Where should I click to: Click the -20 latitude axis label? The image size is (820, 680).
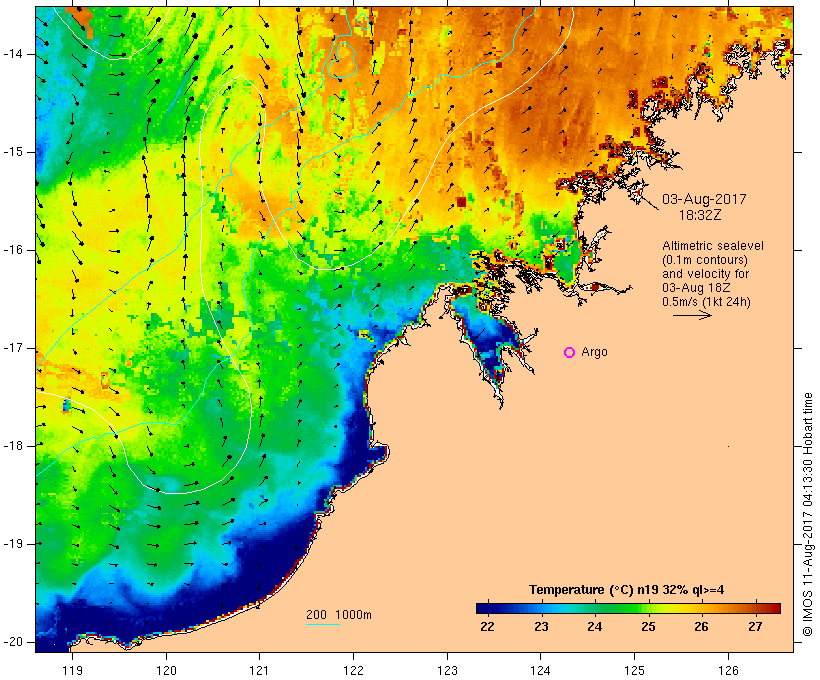coord(12,642)
